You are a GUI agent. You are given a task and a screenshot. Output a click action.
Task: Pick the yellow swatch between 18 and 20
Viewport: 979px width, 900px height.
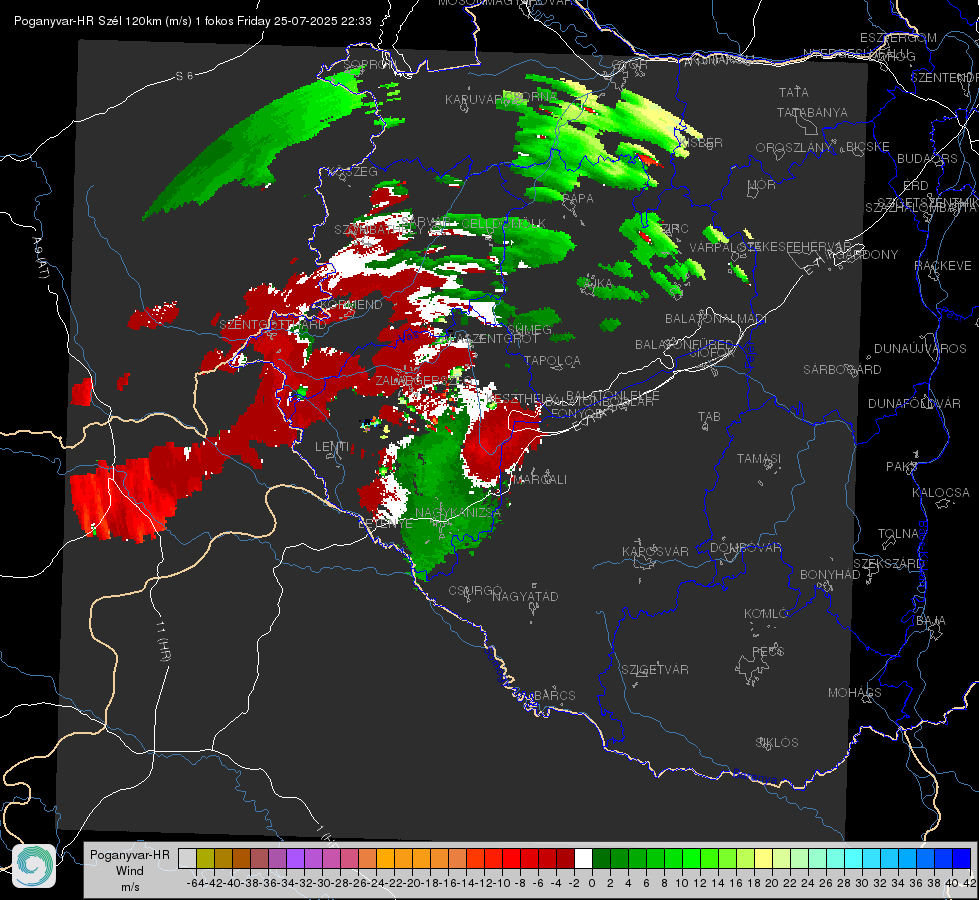tap(764, 858)
